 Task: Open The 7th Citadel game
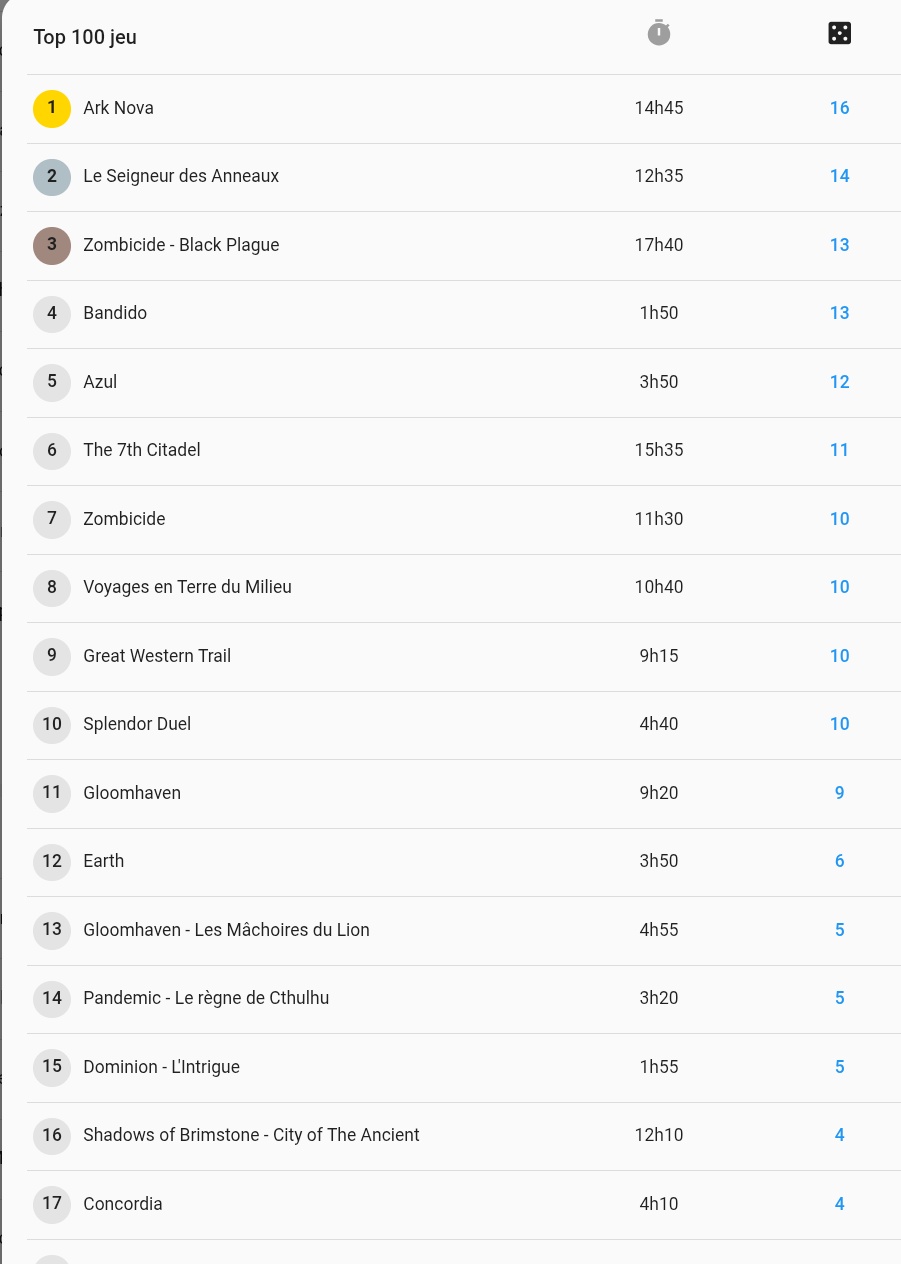pos(464,451)
